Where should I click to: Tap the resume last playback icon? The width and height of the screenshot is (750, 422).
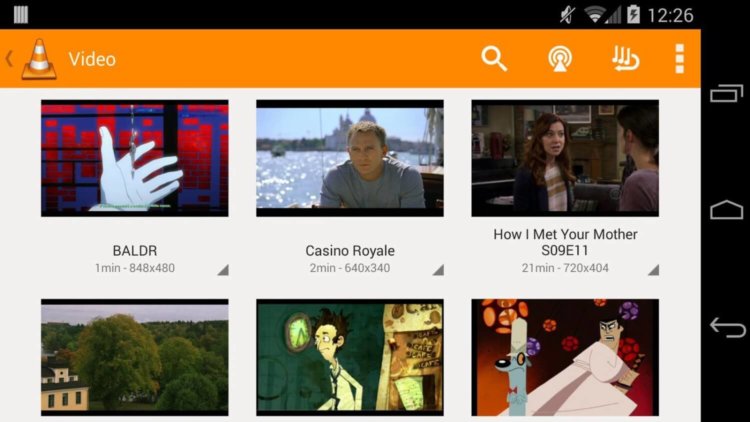pos(625,59)
